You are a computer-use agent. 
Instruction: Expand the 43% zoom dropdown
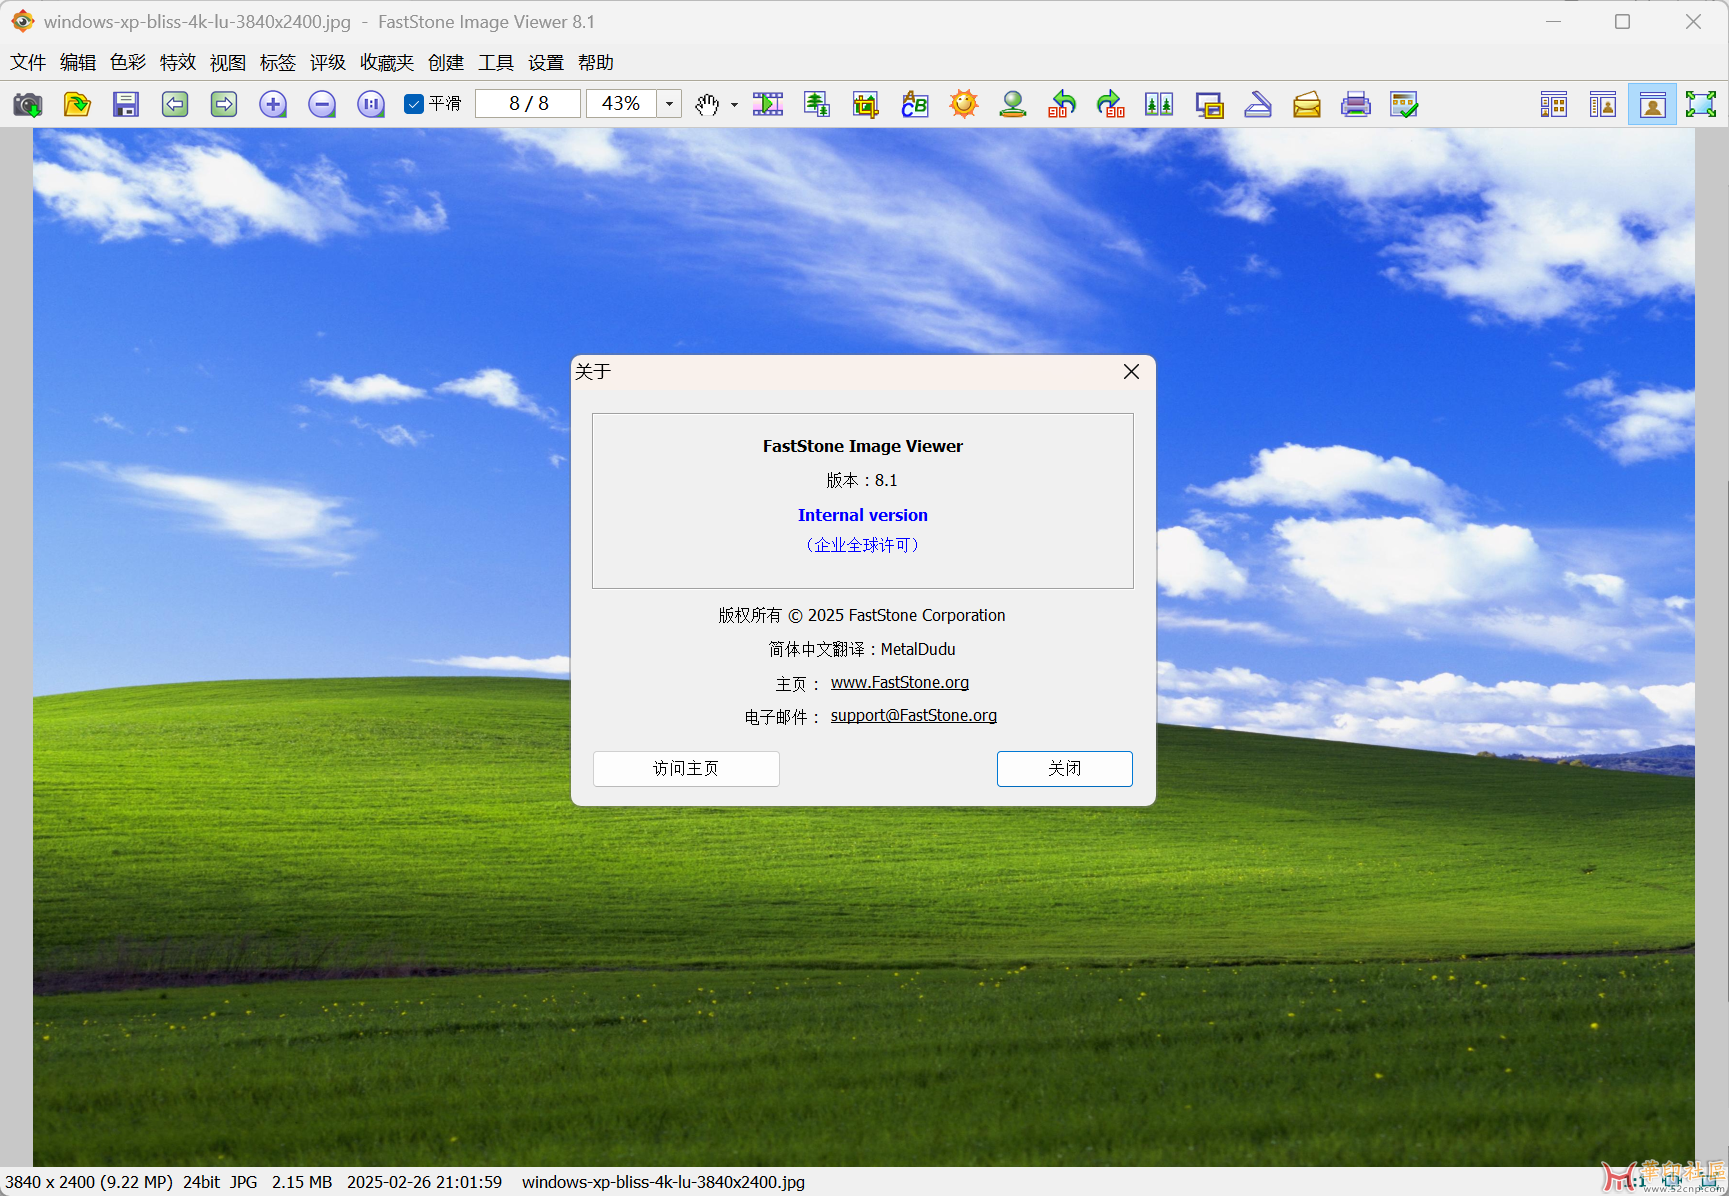(x=669, y=104)
